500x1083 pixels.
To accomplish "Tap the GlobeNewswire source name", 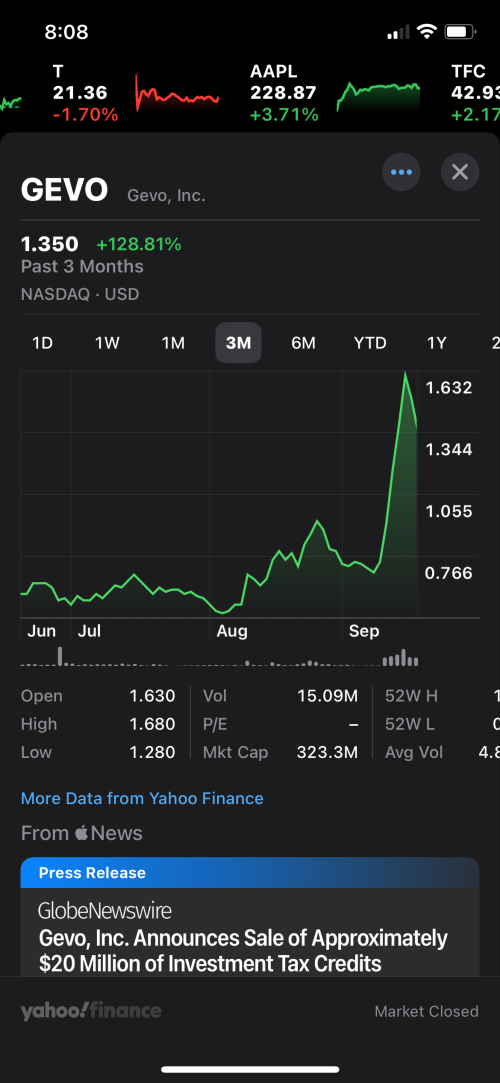I will coord(104,911).
